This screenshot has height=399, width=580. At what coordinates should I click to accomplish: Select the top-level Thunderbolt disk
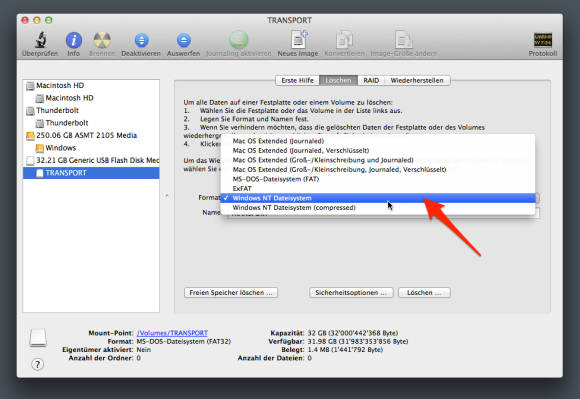click(91, 111)
